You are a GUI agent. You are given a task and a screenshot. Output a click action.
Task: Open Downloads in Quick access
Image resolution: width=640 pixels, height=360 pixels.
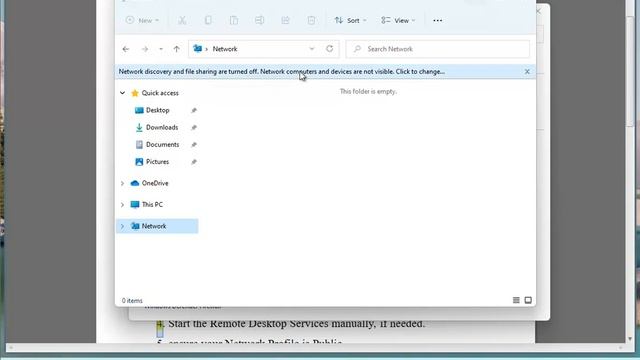point(162,127)
